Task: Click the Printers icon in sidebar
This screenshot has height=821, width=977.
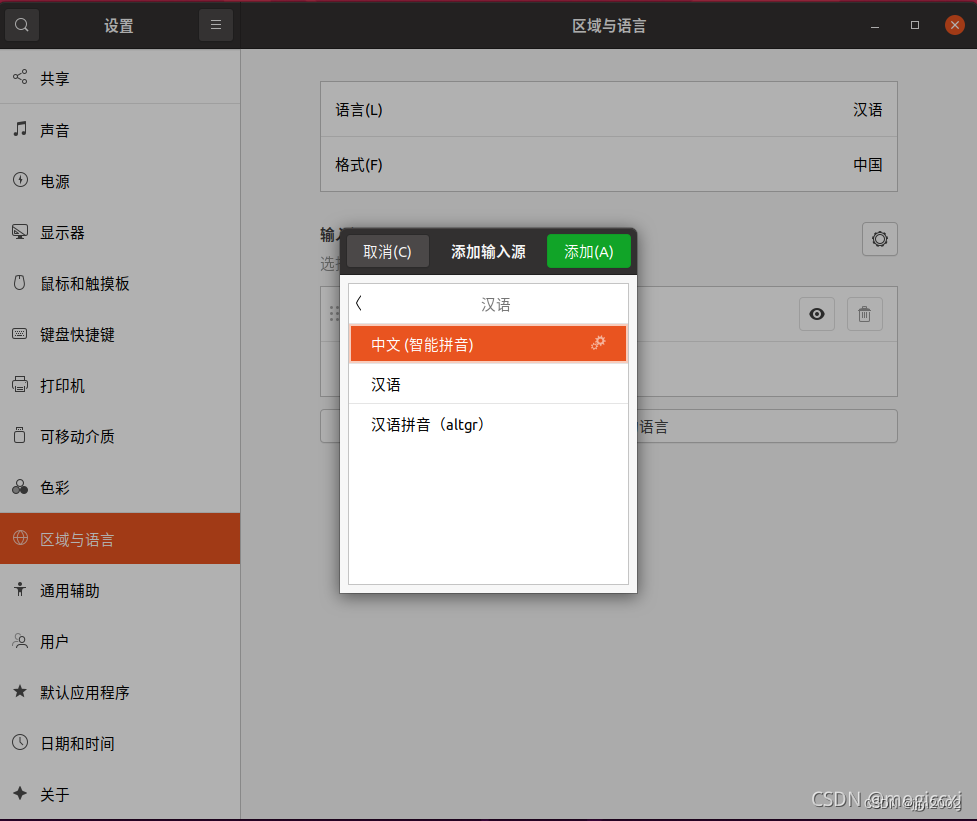Action: tap(20, 384)
